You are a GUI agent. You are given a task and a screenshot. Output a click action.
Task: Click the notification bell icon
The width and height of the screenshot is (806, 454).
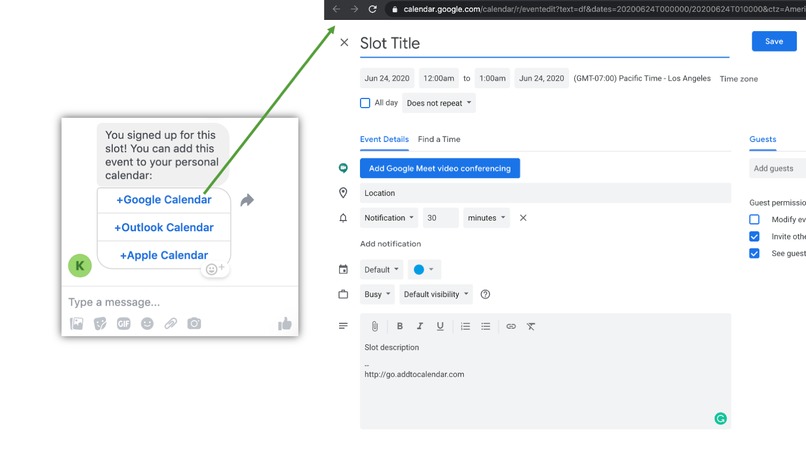tap(343, 218)
